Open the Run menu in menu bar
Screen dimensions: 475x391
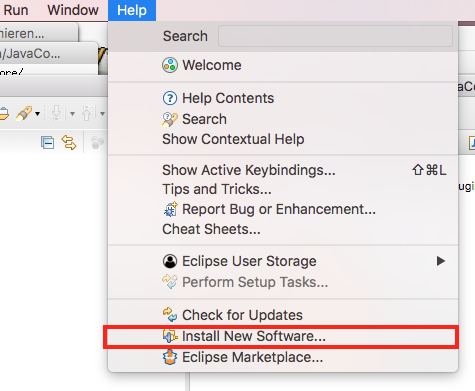coord(16,10)
